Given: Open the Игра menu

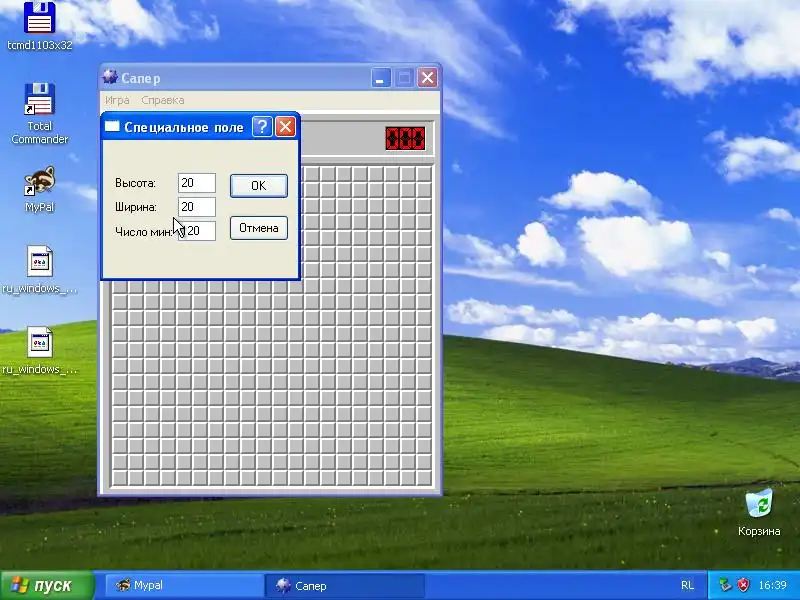Looking at the screenshot, I should pos(117,100).
